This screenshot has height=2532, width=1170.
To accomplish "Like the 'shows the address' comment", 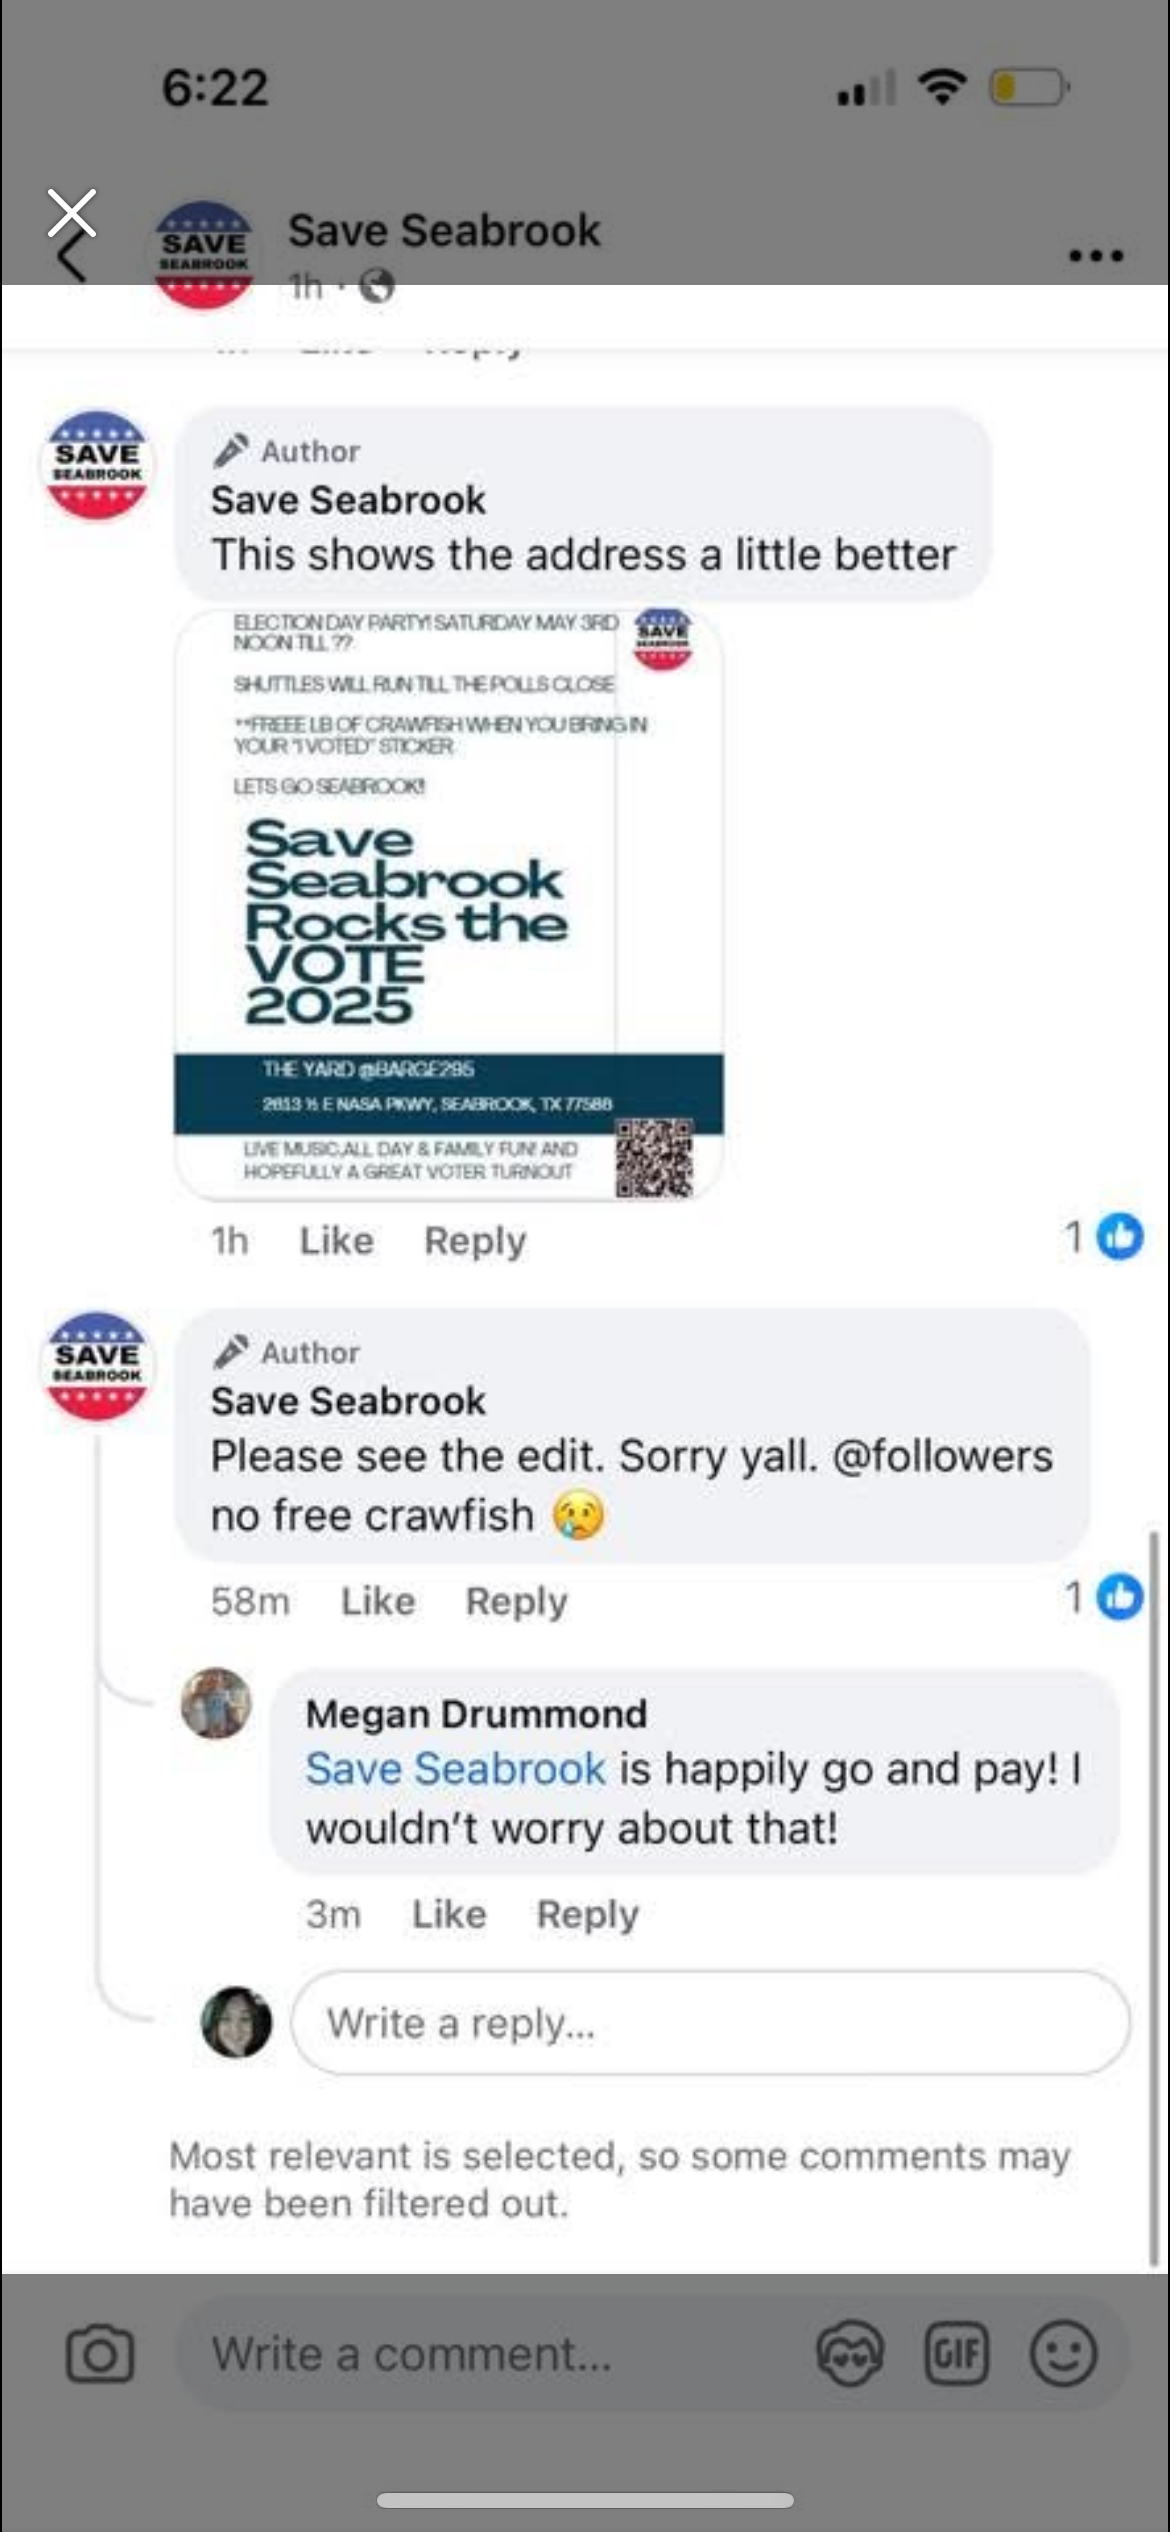I will point(337,1241).
